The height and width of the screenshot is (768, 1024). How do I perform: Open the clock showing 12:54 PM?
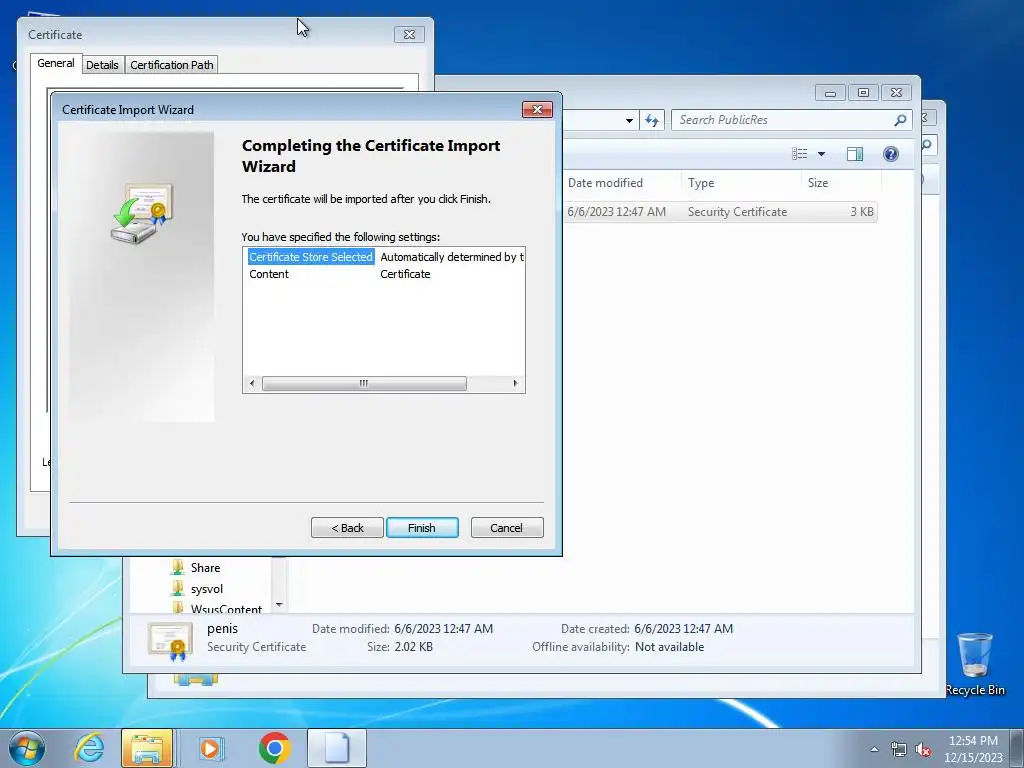[973, 748]
